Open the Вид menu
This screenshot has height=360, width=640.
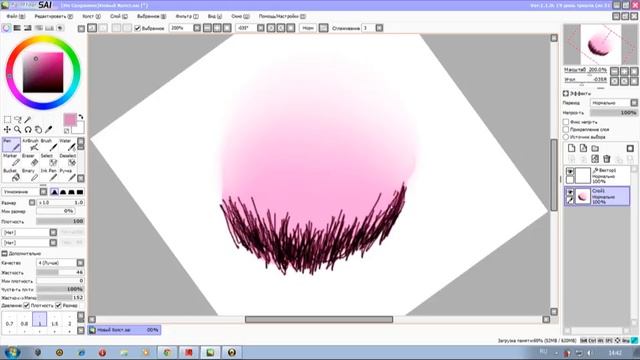(215, 16)
